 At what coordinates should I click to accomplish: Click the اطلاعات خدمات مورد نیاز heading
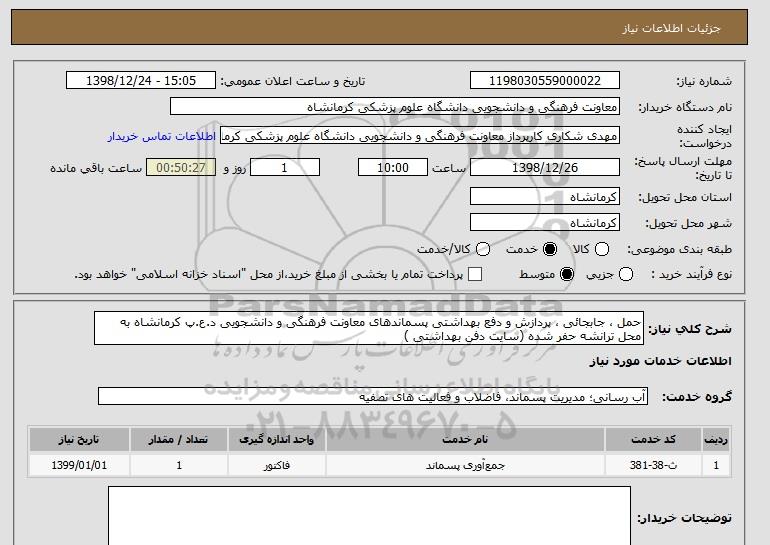[660, 361]
